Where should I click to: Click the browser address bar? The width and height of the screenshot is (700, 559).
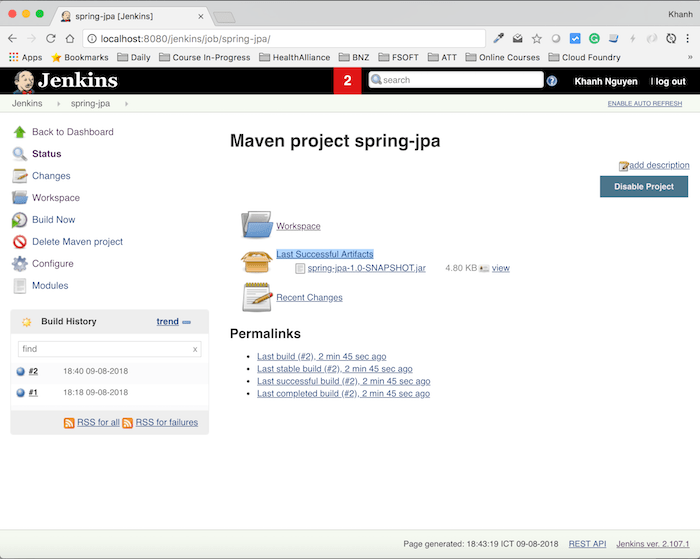click(x=284, y=39)
